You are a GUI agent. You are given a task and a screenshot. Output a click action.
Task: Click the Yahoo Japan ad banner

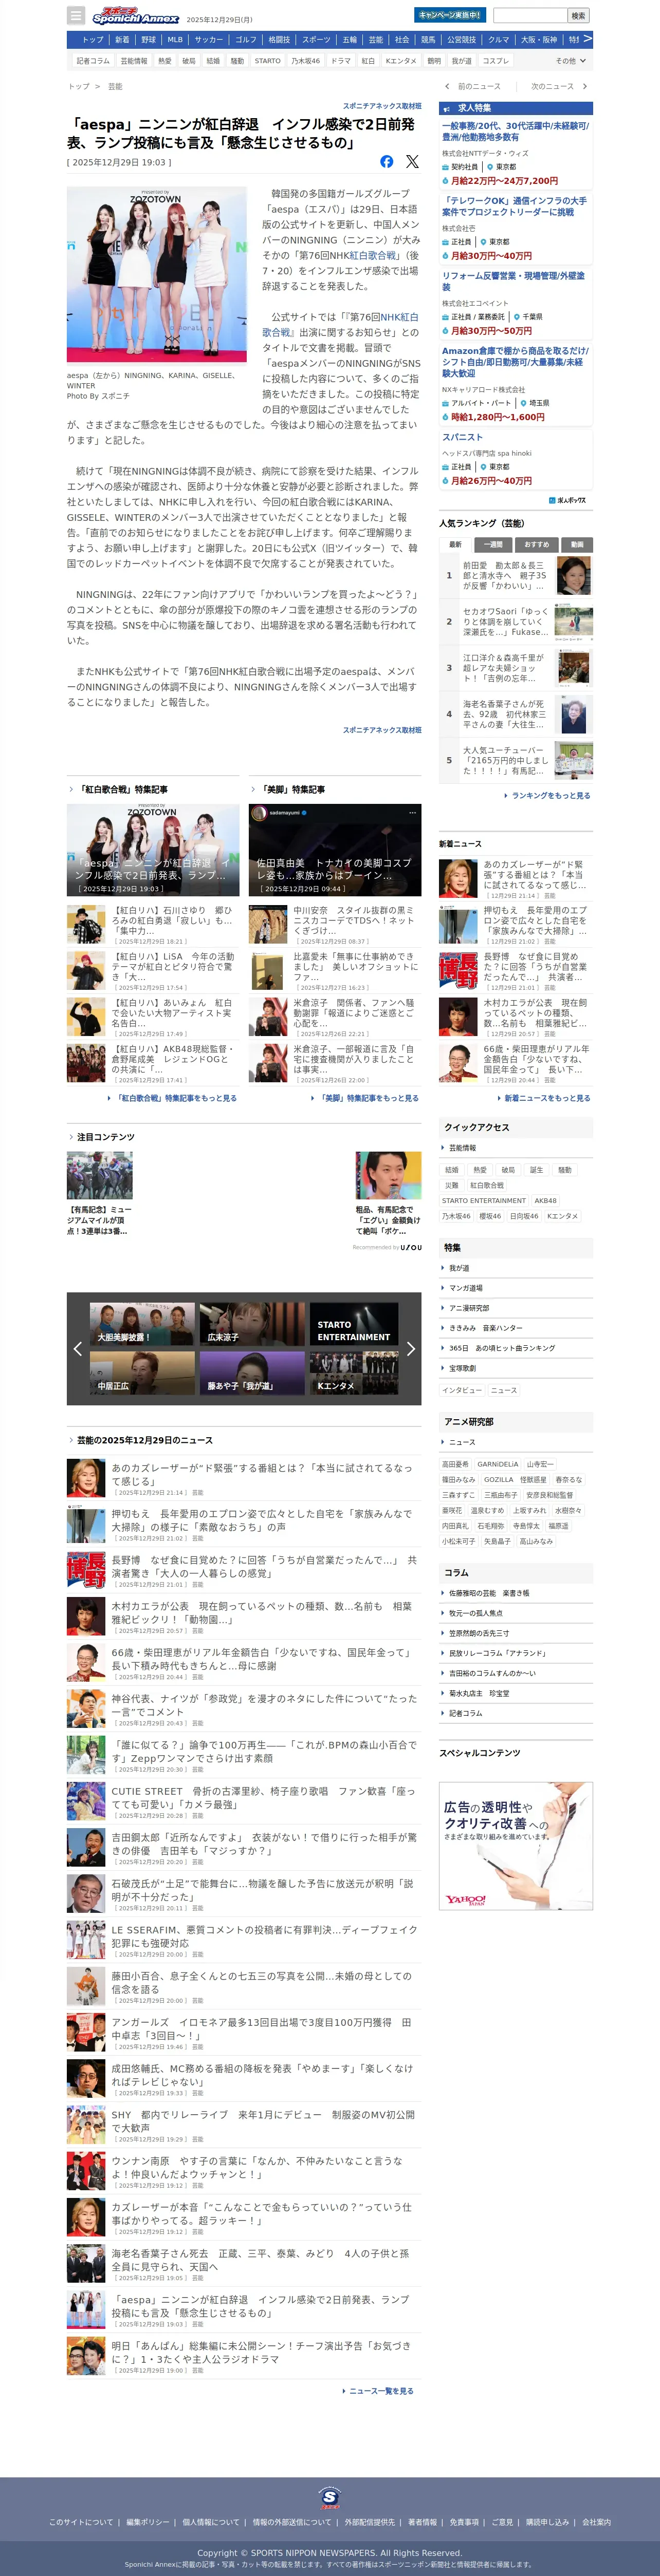tap(516, 1845)
